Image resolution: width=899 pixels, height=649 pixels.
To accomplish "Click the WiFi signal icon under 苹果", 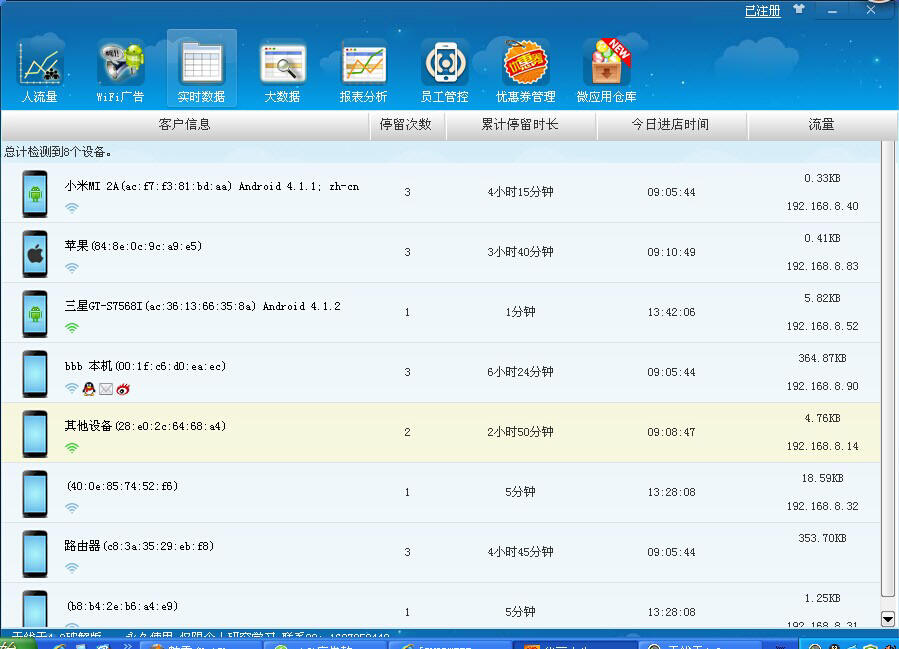I will click(x=72, y=268).
